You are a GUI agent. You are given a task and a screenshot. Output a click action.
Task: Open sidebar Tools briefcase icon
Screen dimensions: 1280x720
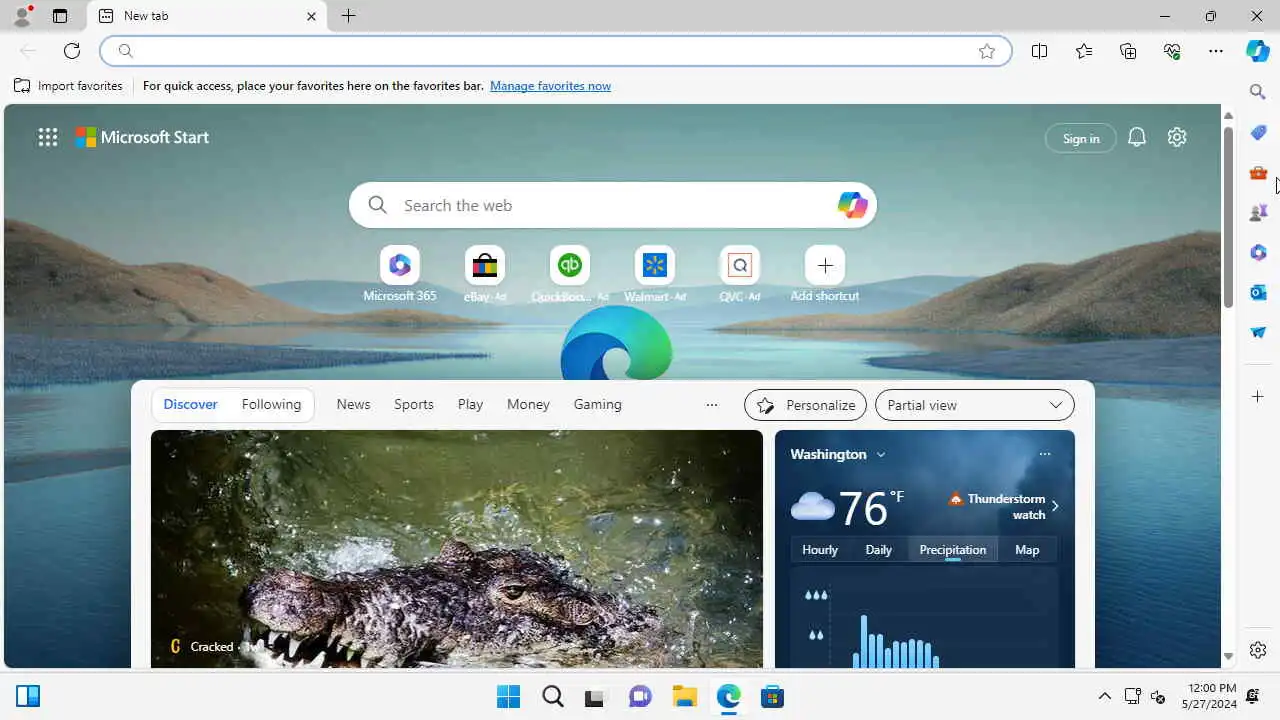coord(1258,172)
